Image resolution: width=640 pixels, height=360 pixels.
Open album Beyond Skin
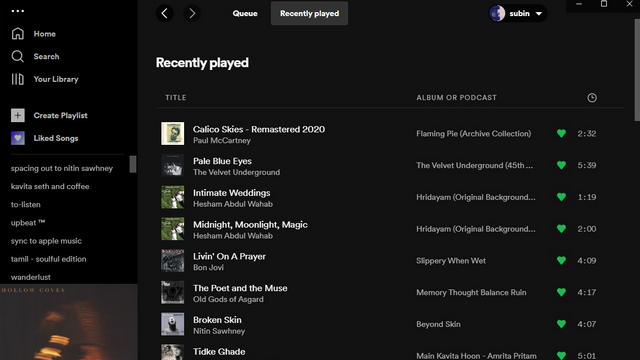438,324
